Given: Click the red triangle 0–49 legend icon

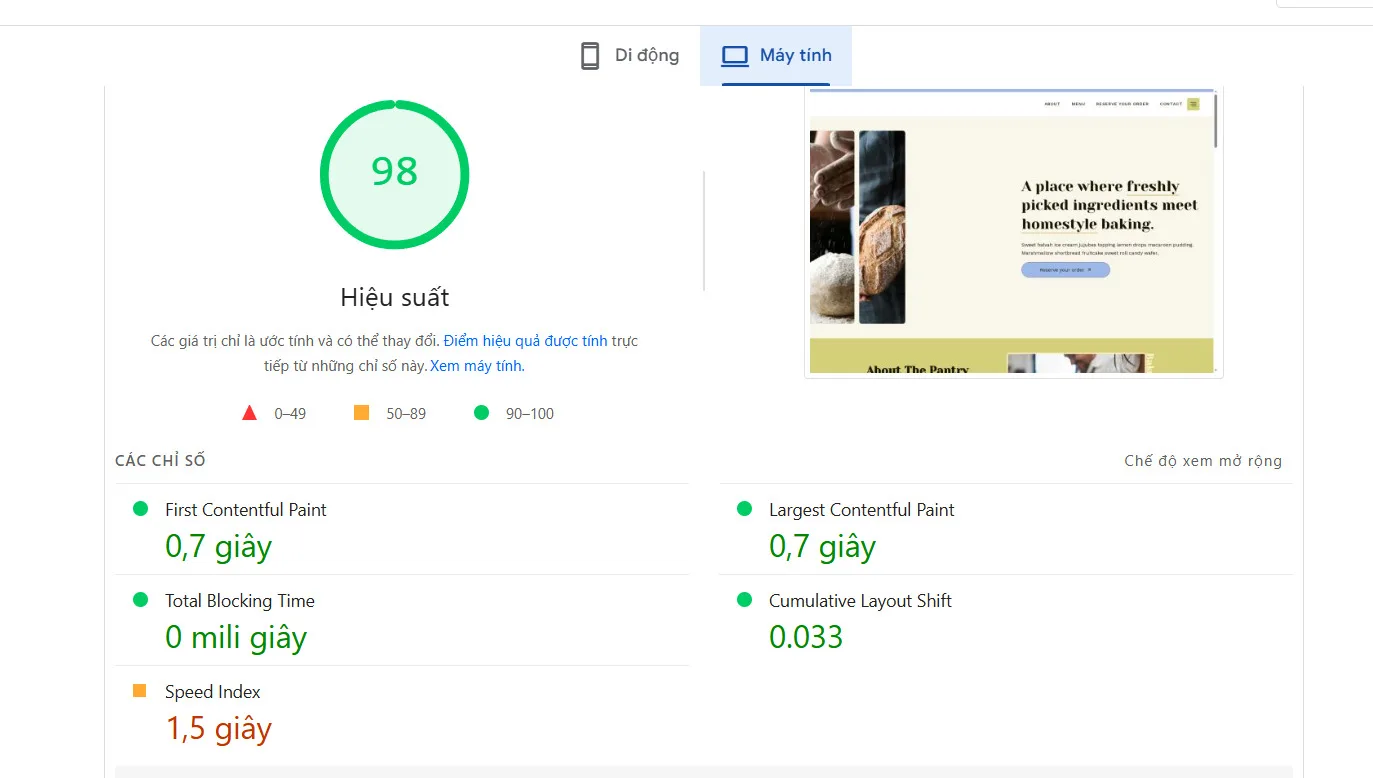Looking at the screenshot, I should [x=248, y=412].
